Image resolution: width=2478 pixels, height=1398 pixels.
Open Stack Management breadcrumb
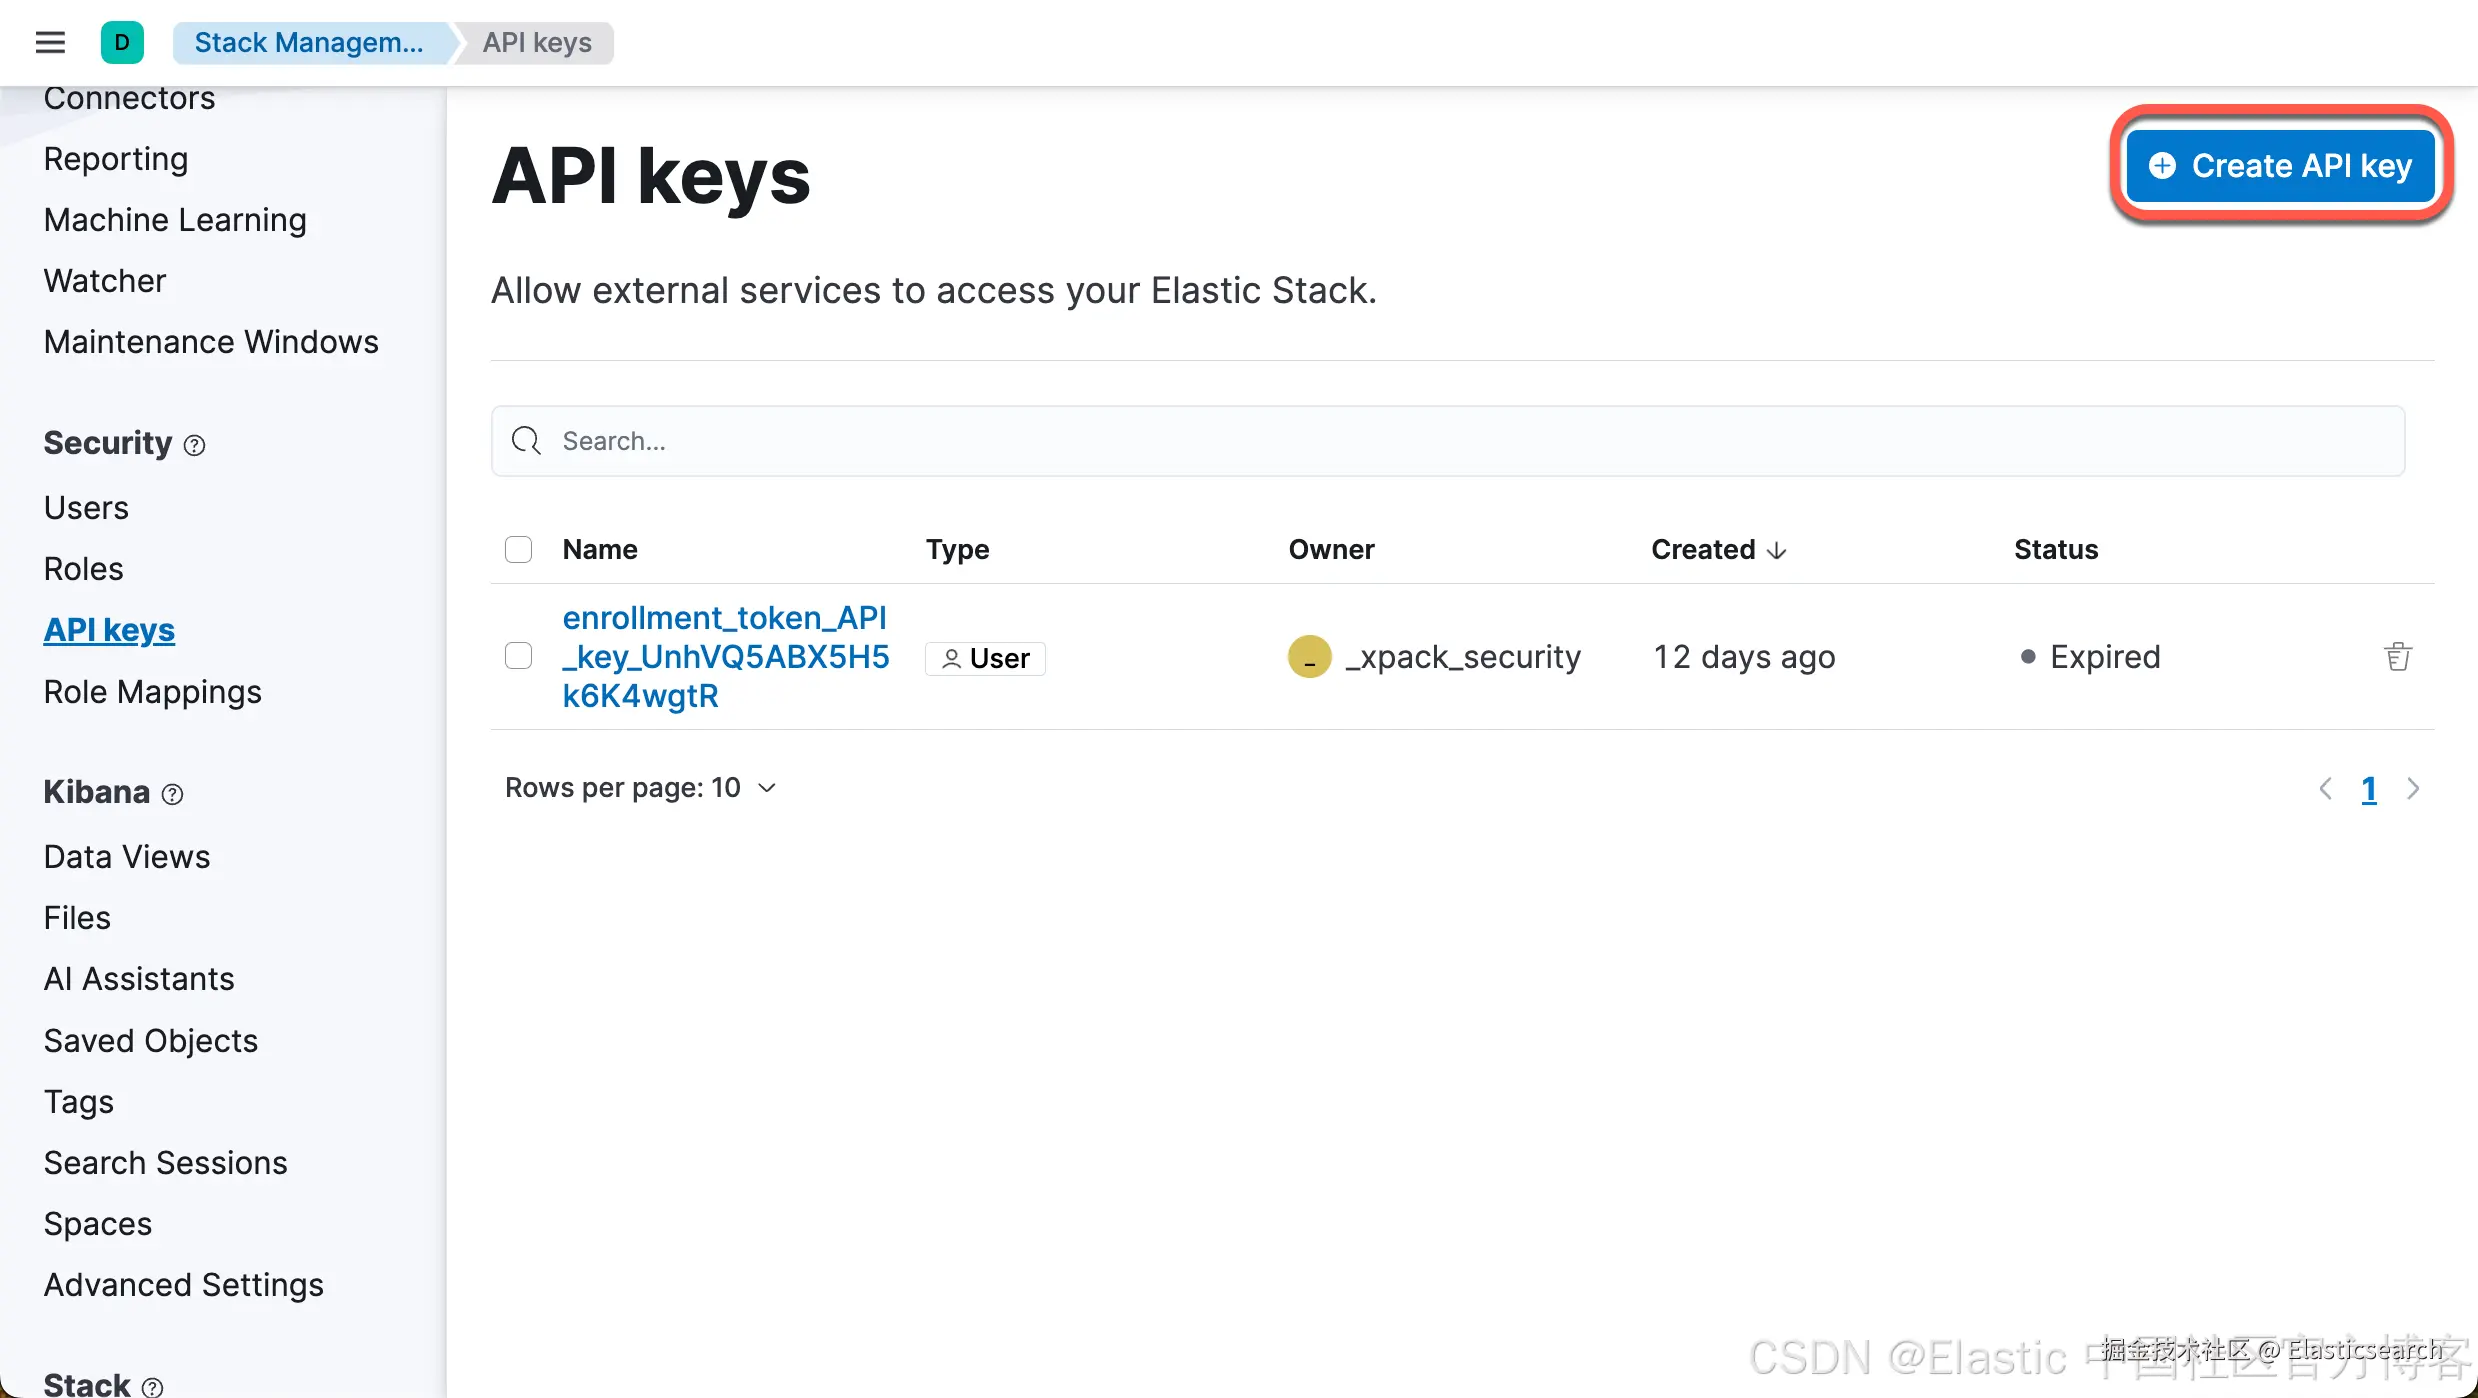[309, 42]
